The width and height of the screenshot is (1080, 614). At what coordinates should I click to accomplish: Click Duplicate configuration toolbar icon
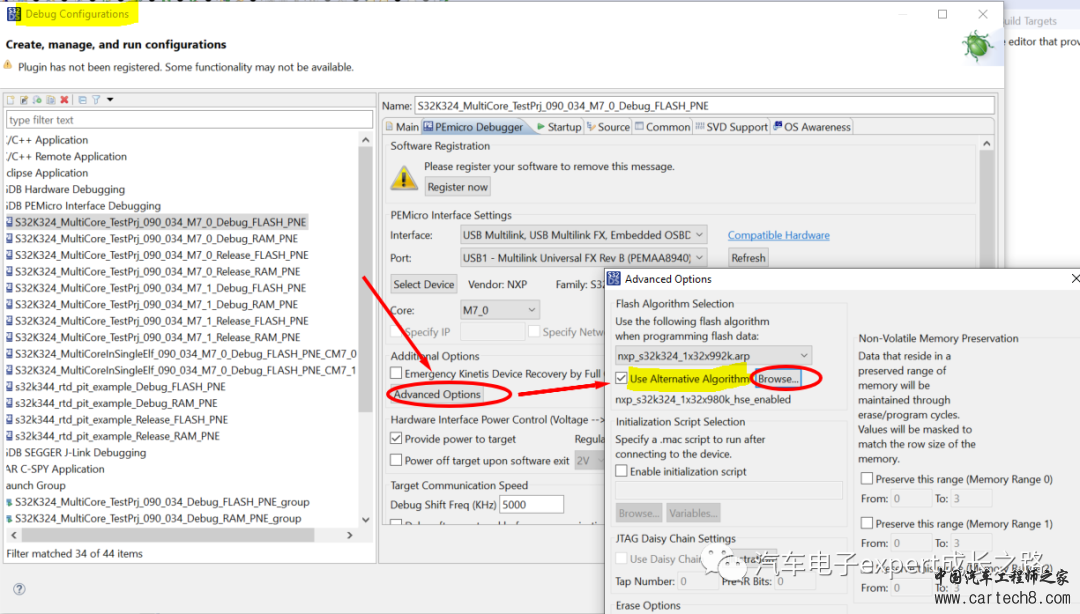click(x=51, y=100)
